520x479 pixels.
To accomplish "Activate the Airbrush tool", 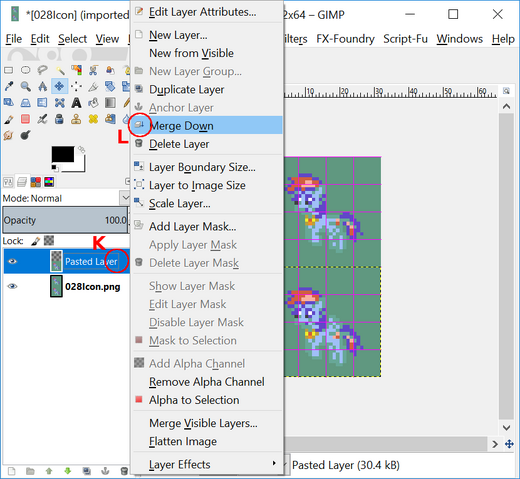I will pyautogui.click(x=42, y=119).
